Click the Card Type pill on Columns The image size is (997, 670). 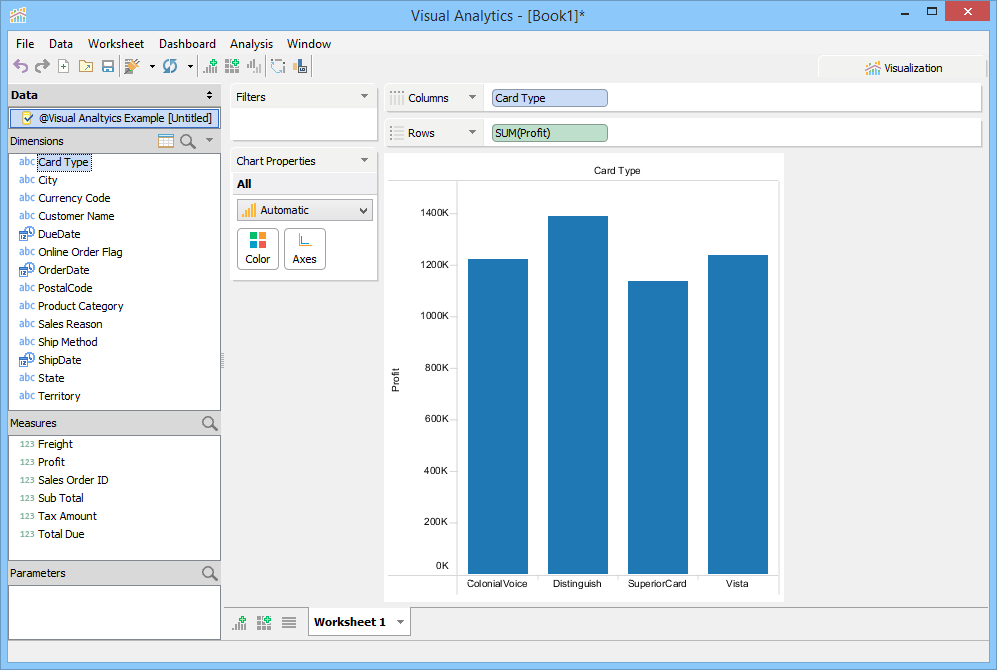point(549,98)
